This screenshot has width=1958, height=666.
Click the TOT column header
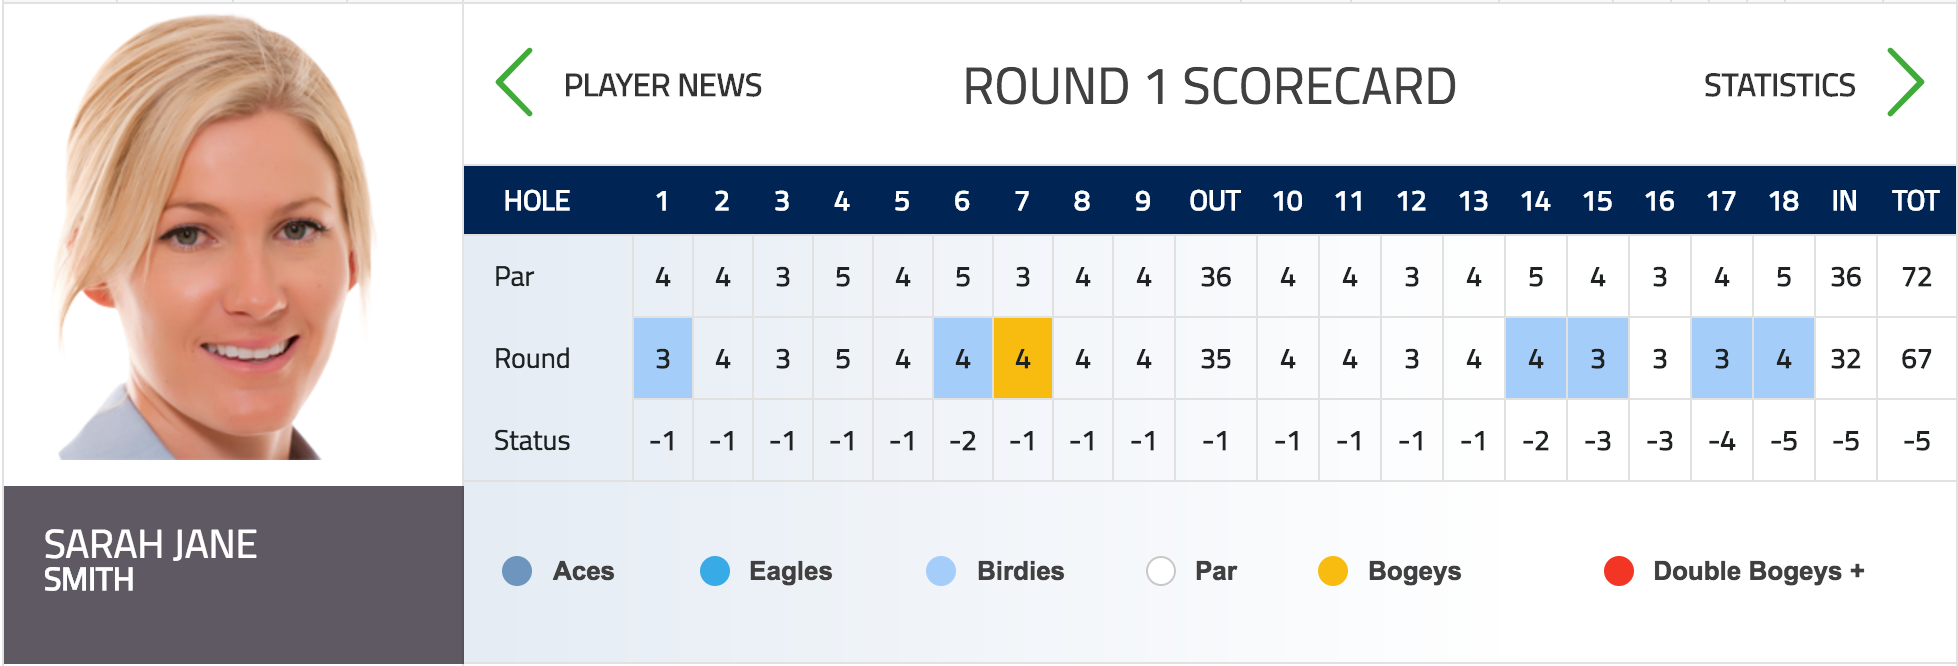point(1916,201)
